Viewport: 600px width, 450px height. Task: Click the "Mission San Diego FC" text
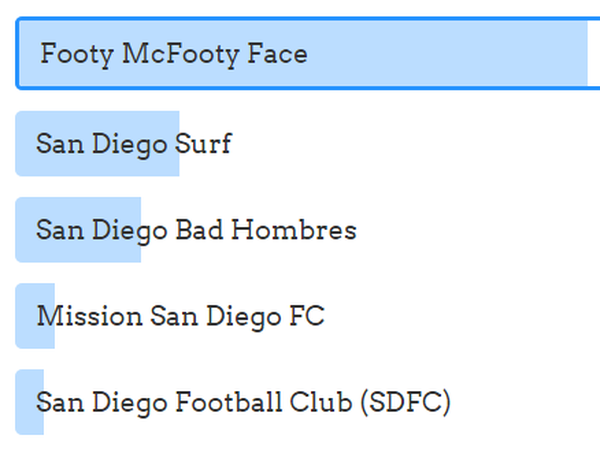click(180, 317)
